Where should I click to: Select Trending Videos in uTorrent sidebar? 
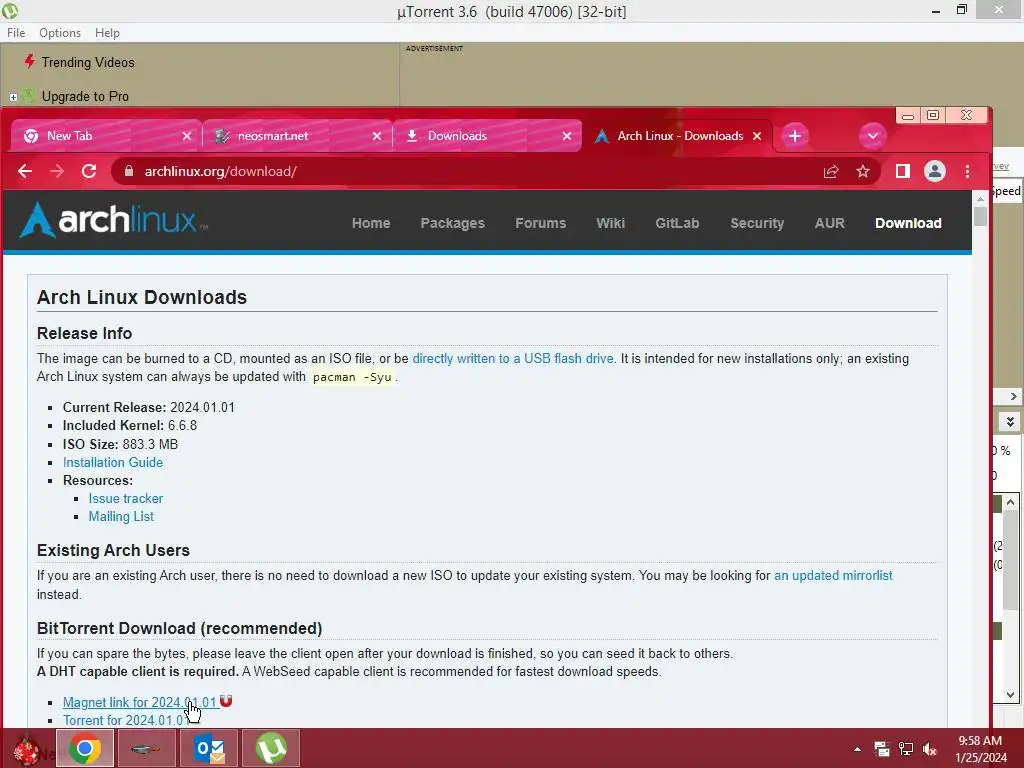88,62
